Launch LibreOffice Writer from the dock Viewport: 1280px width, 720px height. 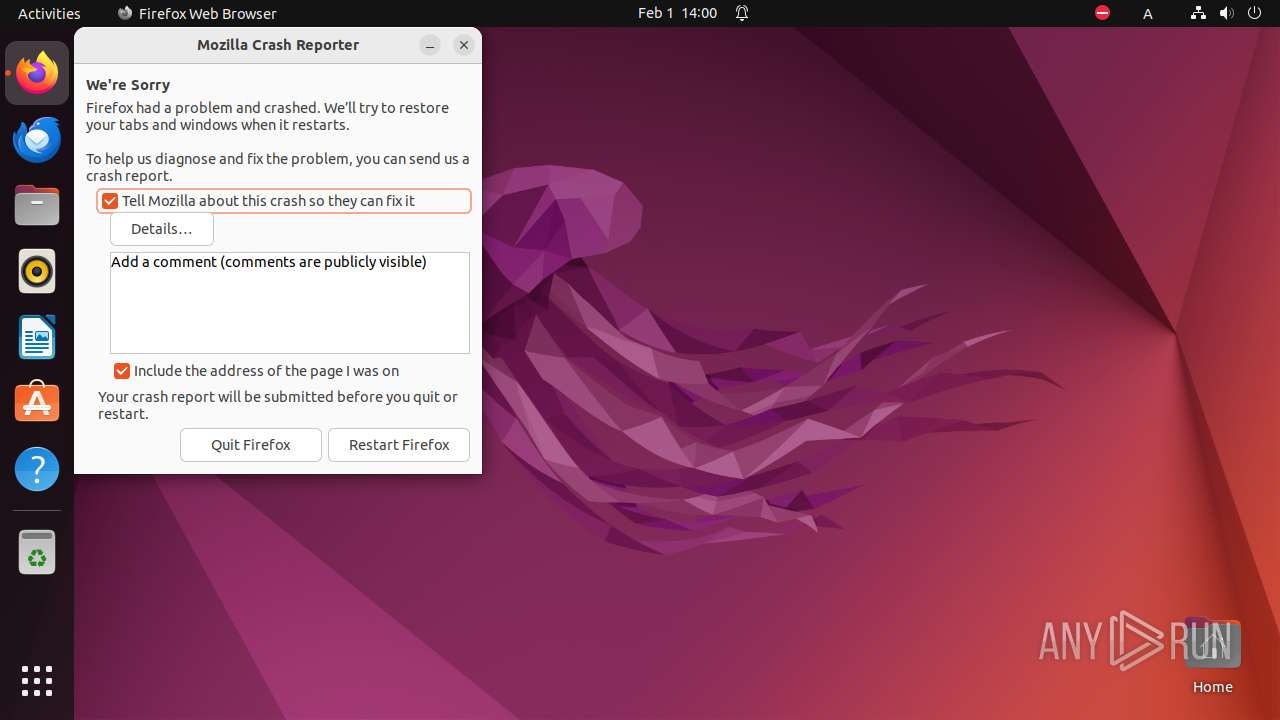37,337
